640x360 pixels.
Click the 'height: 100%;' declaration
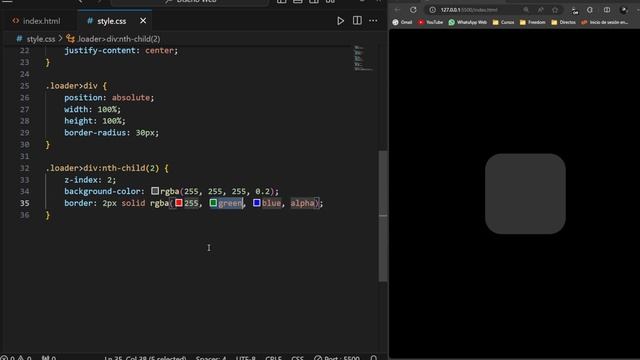tap(95, 121)
